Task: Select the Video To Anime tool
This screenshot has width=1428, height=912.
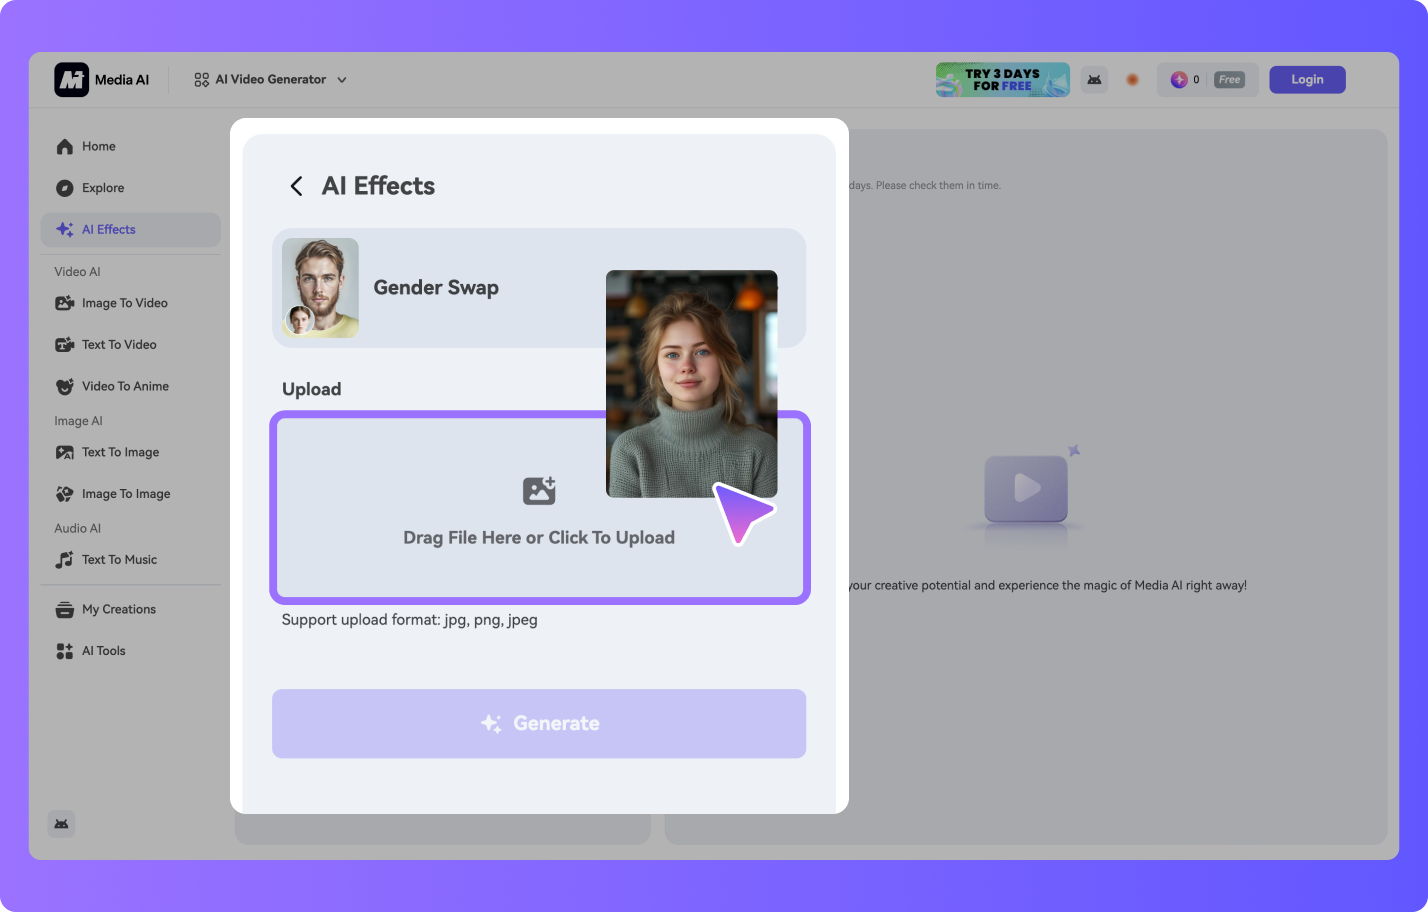Action: tap(125, 387)
